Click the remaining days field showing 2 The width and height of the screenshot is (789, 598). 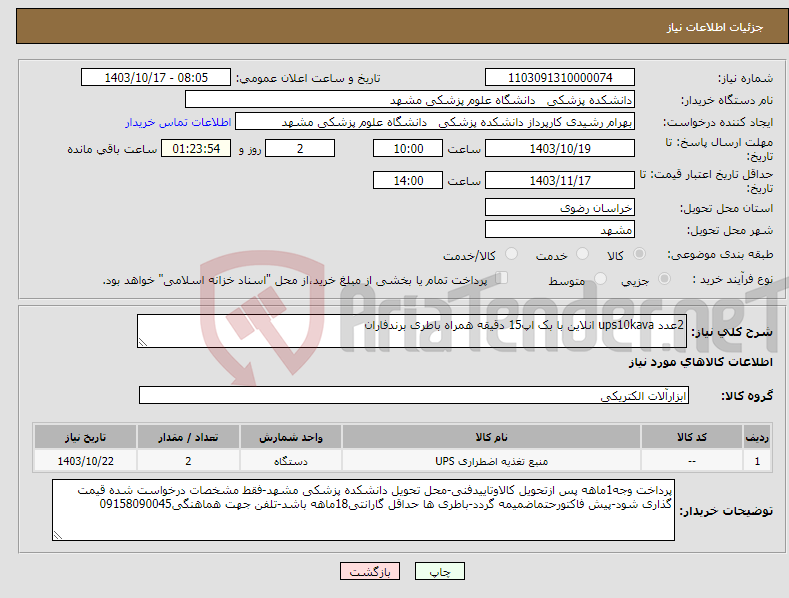pyautogui.click(x=300, y=148)
